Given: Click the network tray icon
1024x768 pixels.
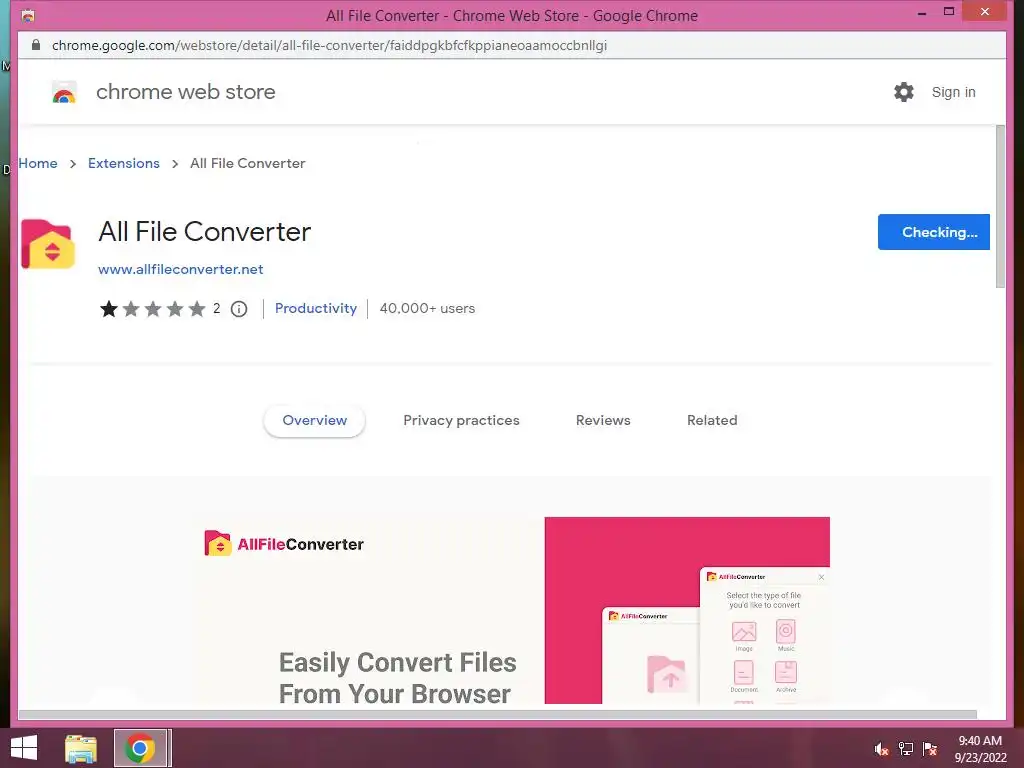Looking at the screenshot, I should pyautogui.click(x=906, y=749).
